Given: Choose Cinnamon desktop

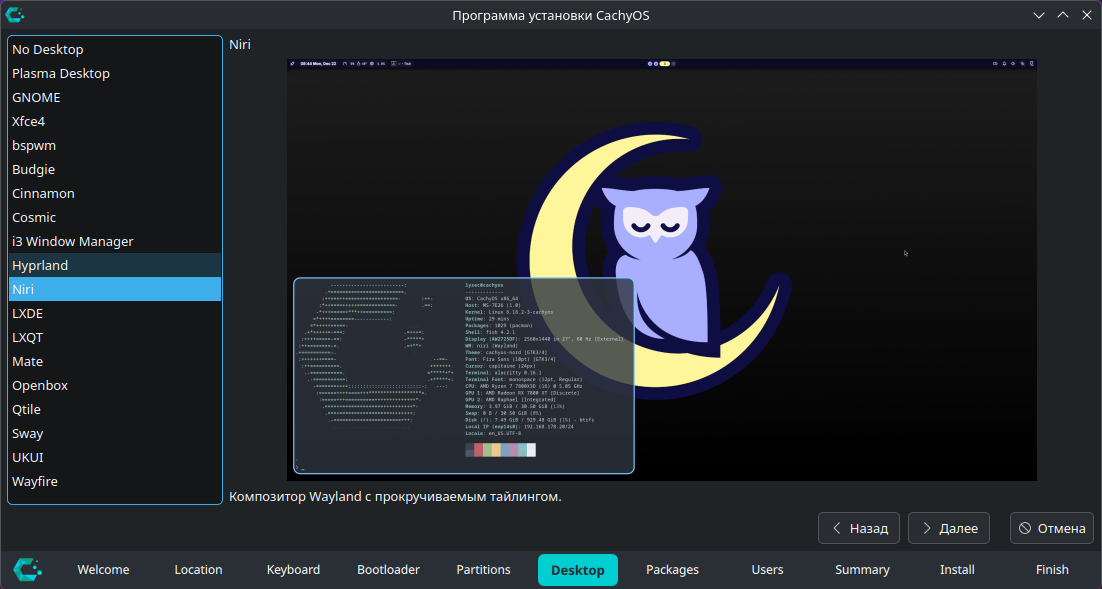Looking at the screenshot, I should pos(115,193).
